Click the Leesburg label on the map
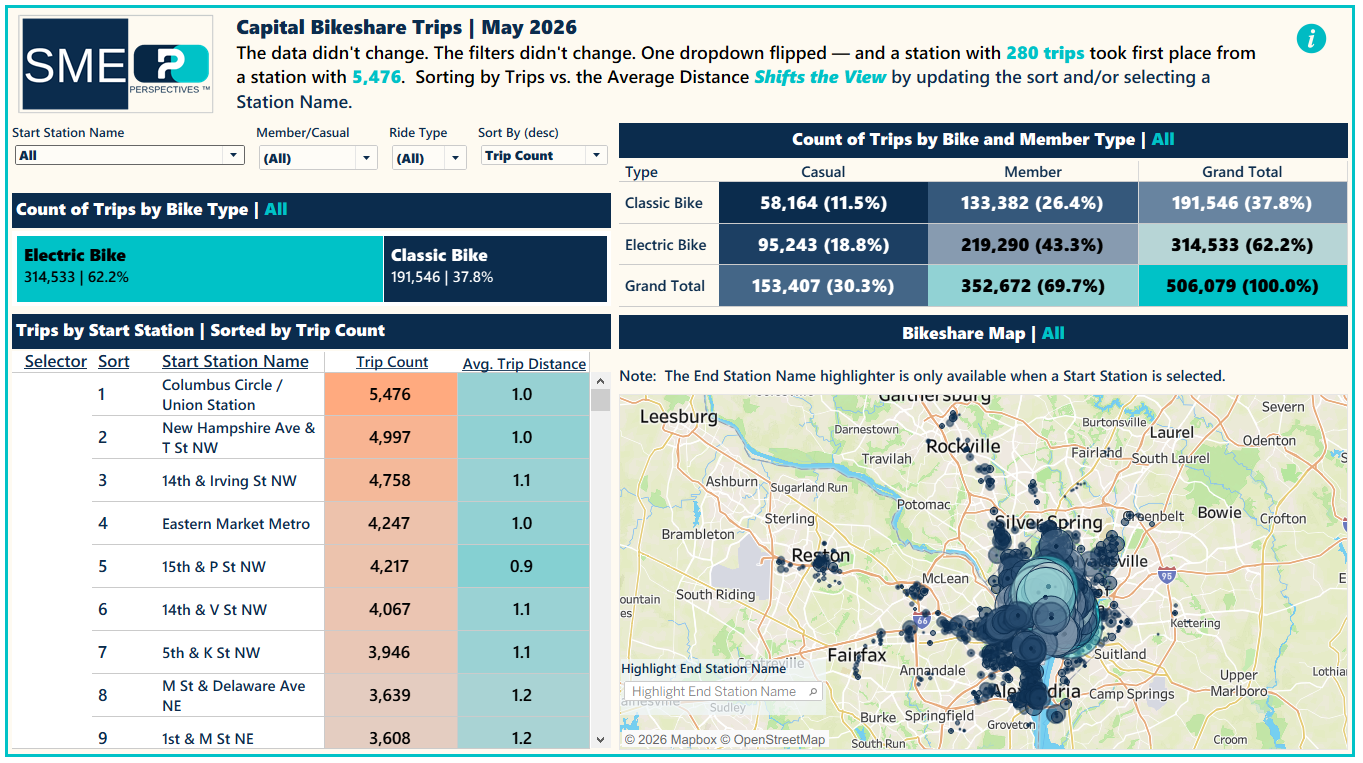The image size is (1363, 763). coord(681,416)
